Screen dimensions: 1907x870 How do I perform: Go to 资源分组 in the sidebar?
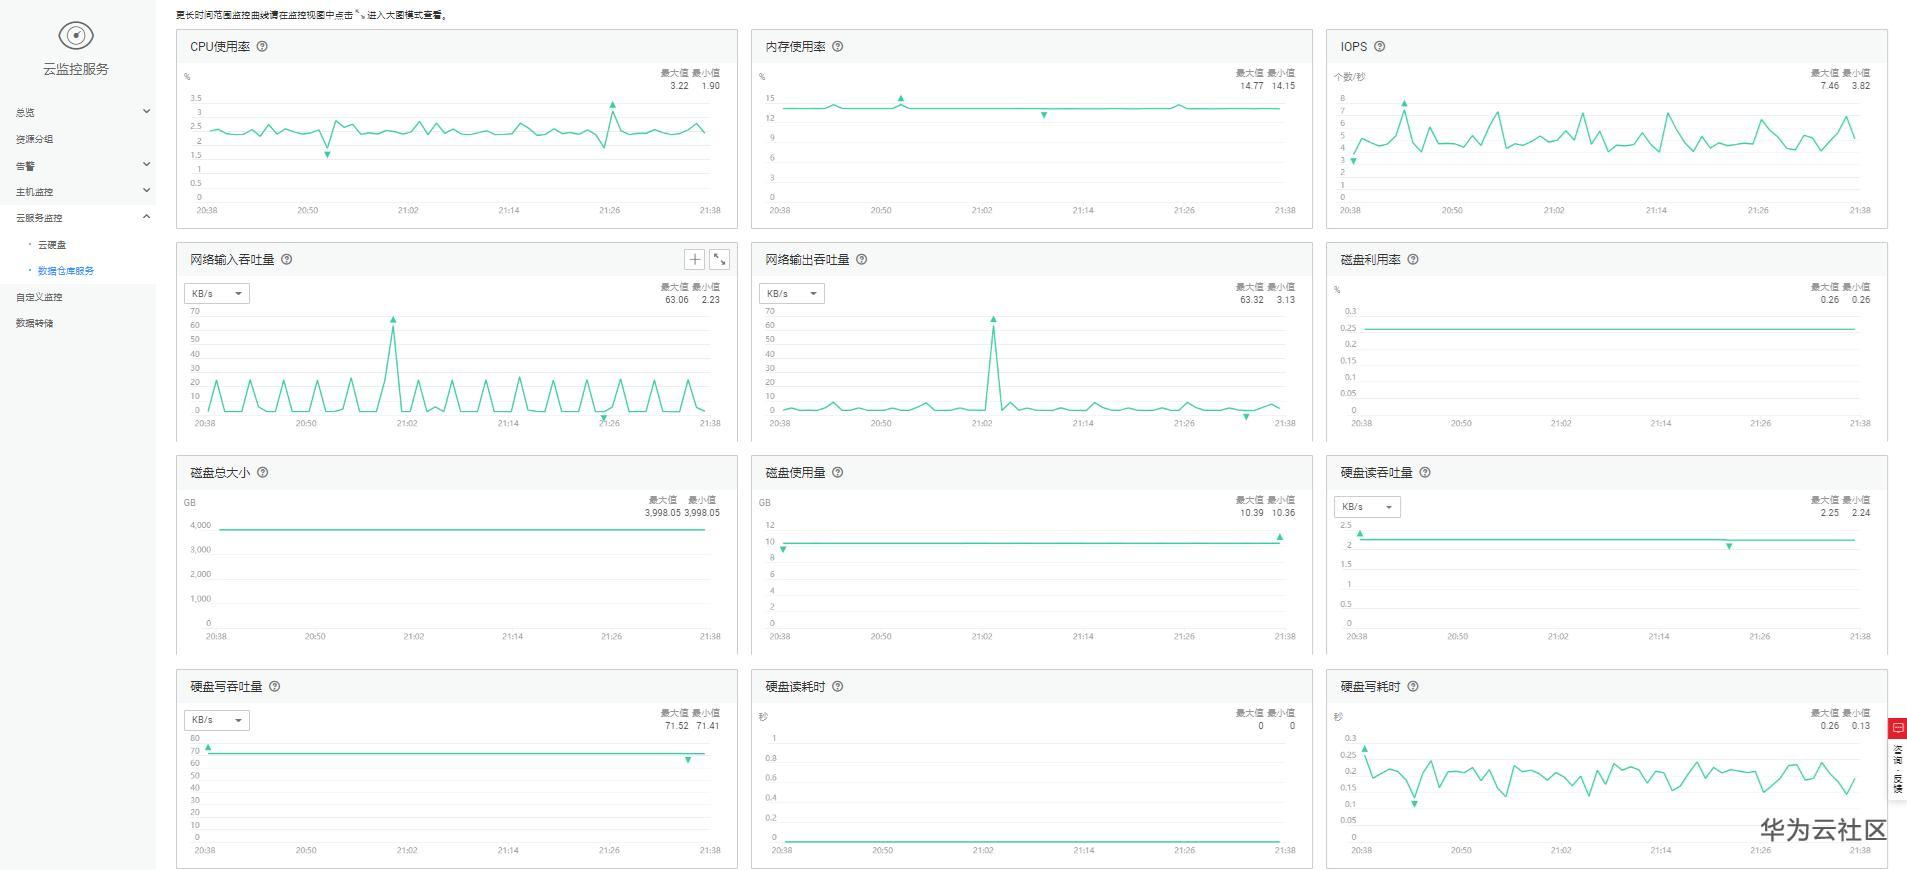[35, 139]
